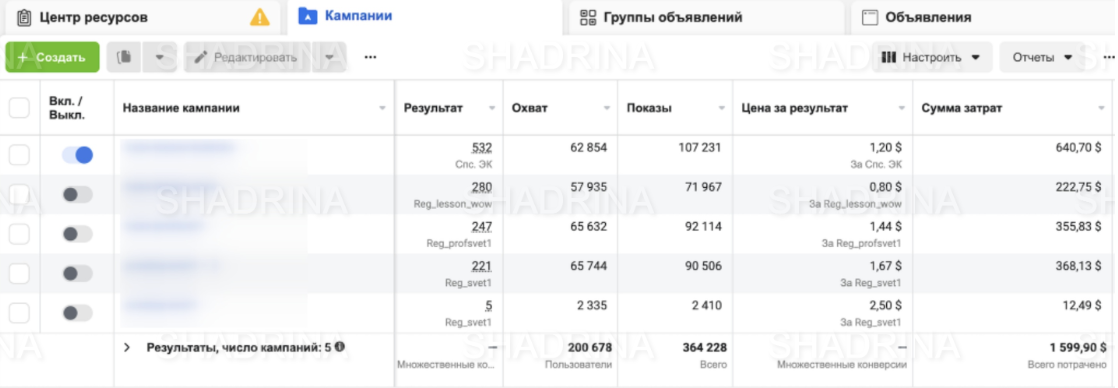Switch to the Кампании tab
Viewport: 1118px width, 388px height.
pos(424,17)
